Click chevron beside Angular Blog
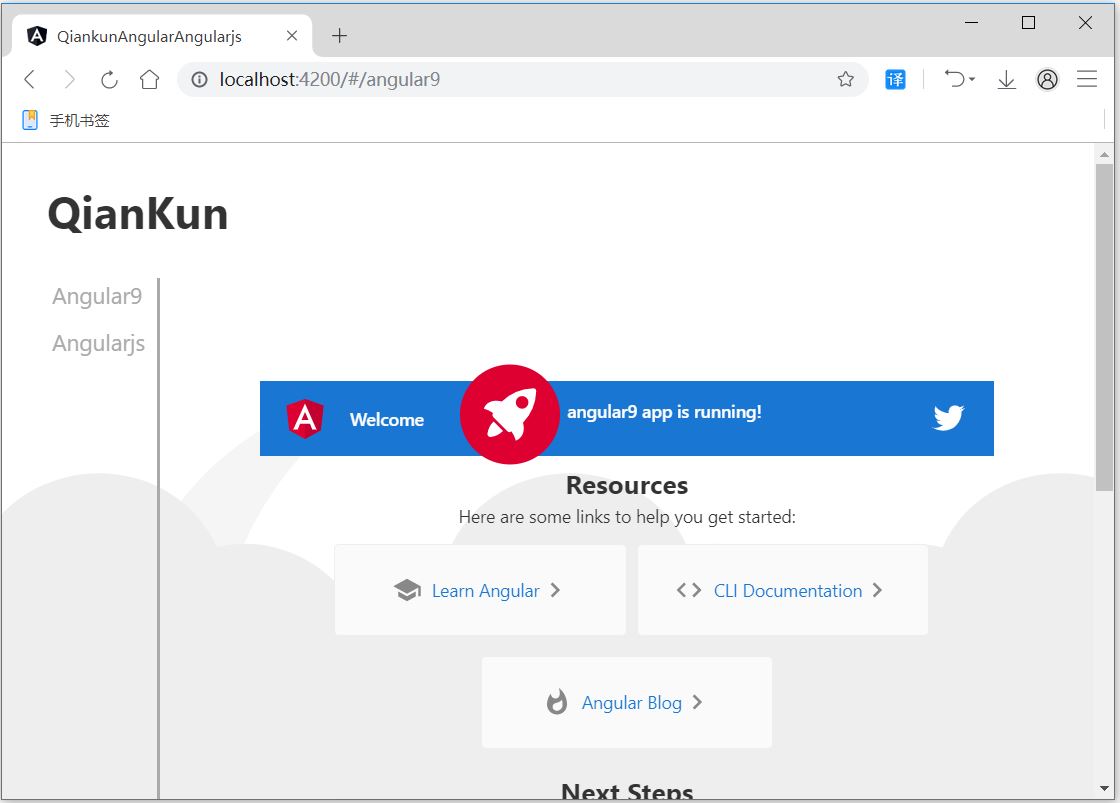 697,702
